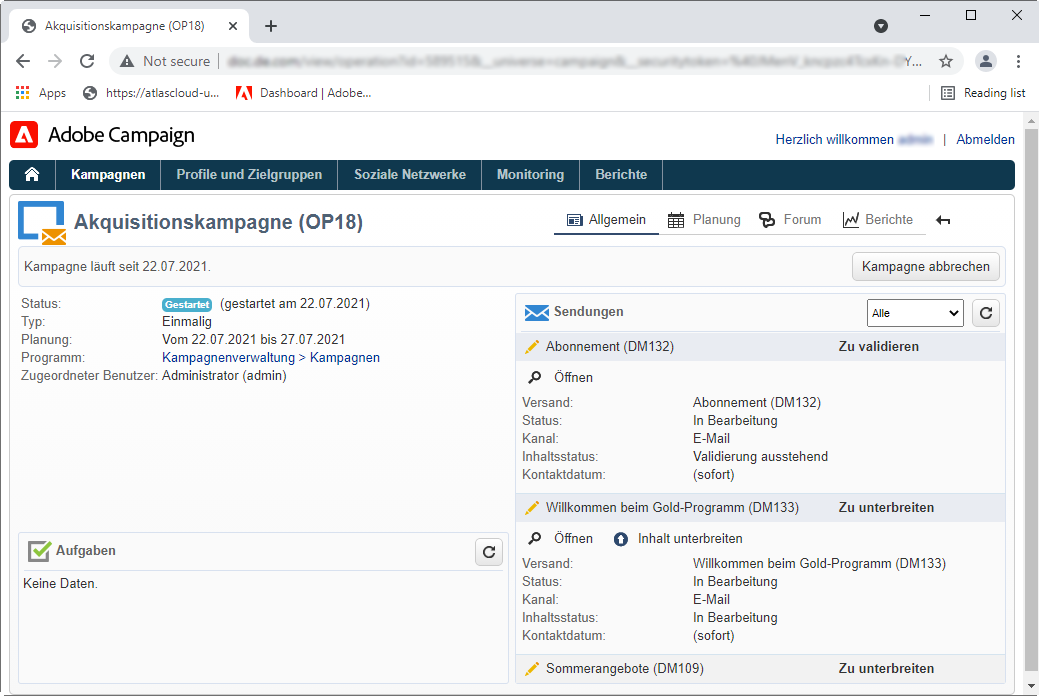The width and height of the screenshot is (1039, 696).
Task: Switch to the Allgemein tab
Action: [x=606, y=219]
